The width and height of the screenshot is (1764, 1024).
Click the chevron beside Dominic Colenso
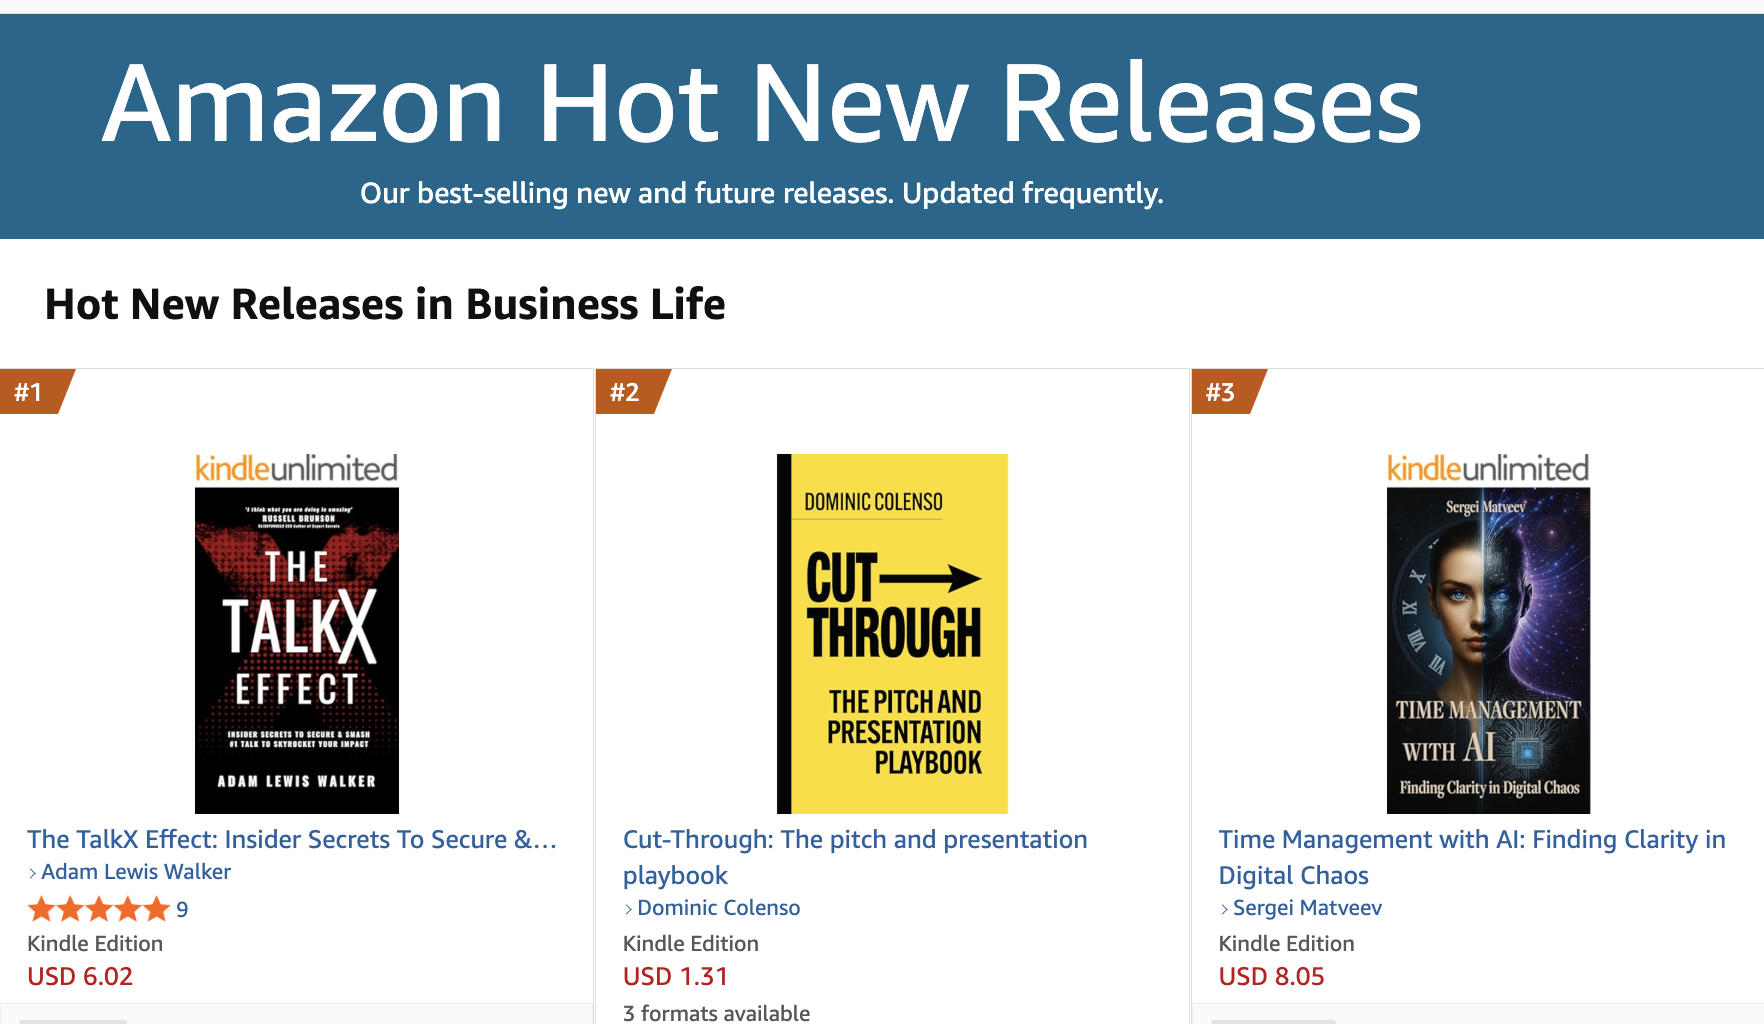pos(629,909)
